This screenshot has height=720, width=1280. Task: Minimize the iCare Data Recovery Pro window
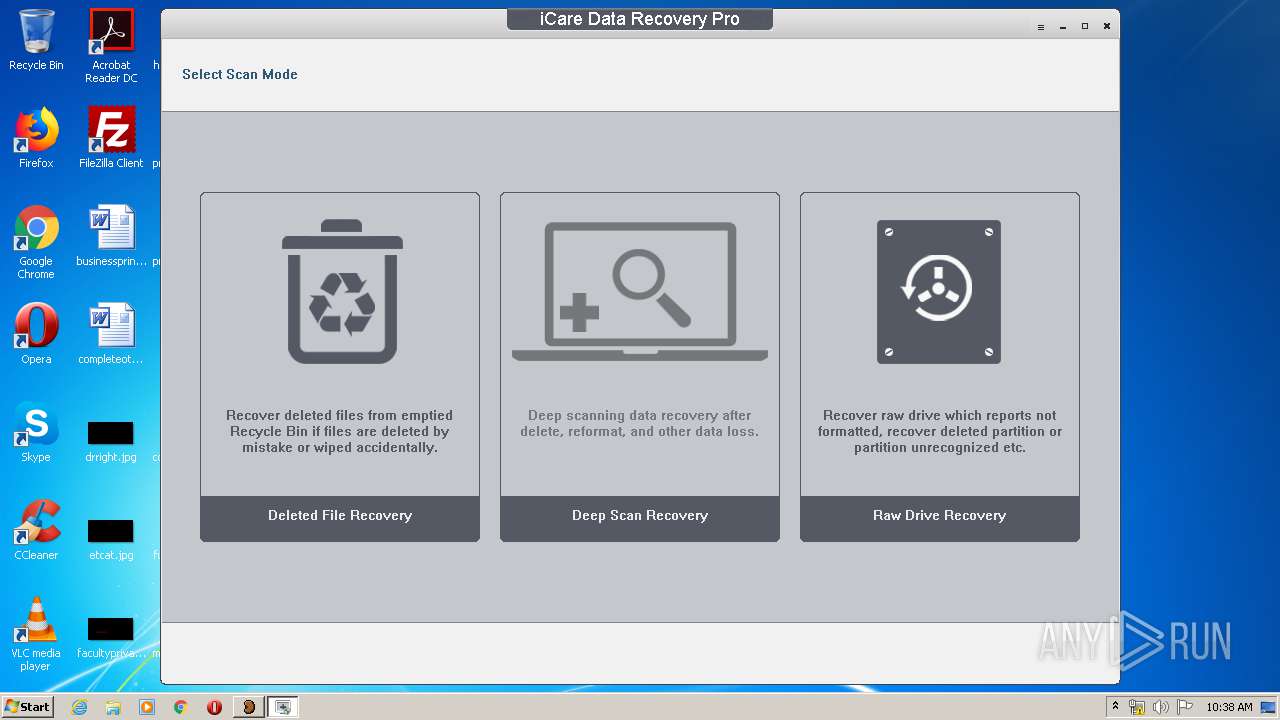1063,26
